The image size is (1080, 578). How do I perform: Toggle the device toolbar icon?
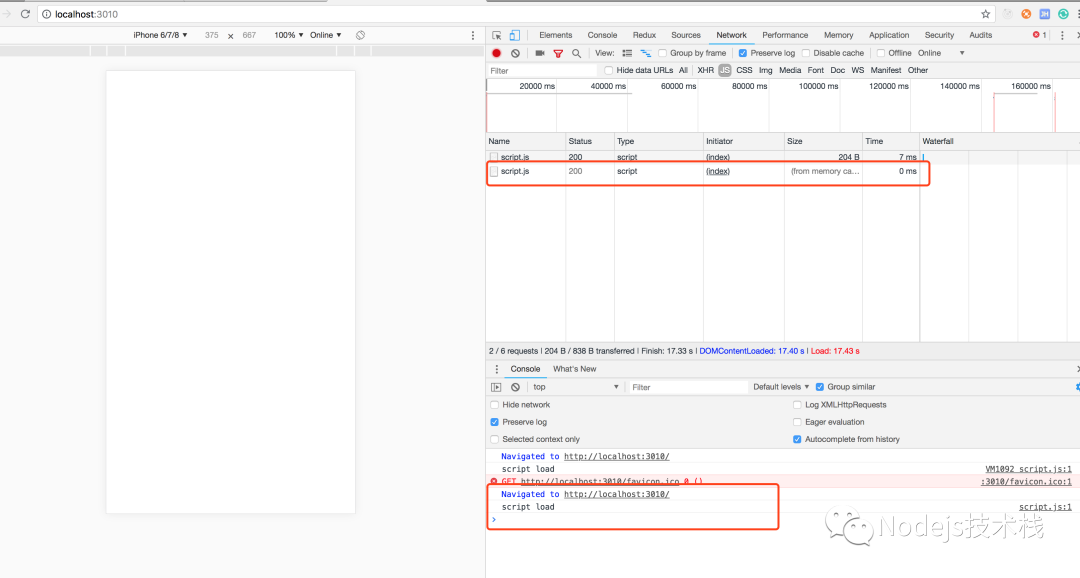515,35
